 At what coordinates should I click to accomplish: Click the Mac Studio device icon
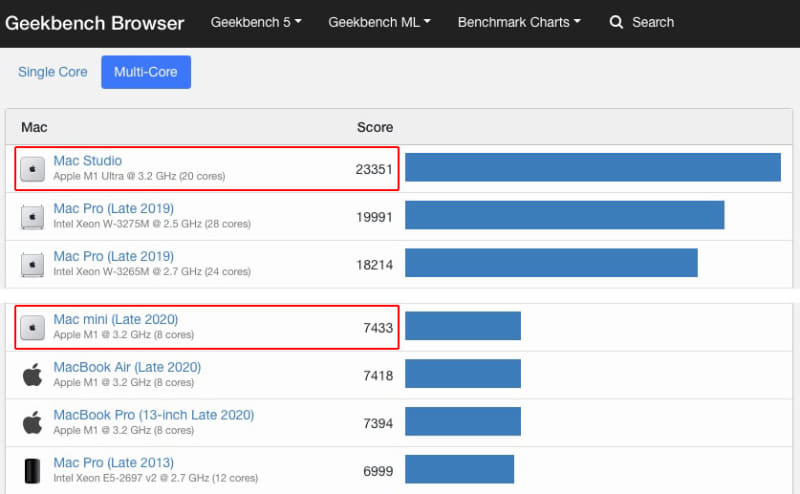point(32,169)
